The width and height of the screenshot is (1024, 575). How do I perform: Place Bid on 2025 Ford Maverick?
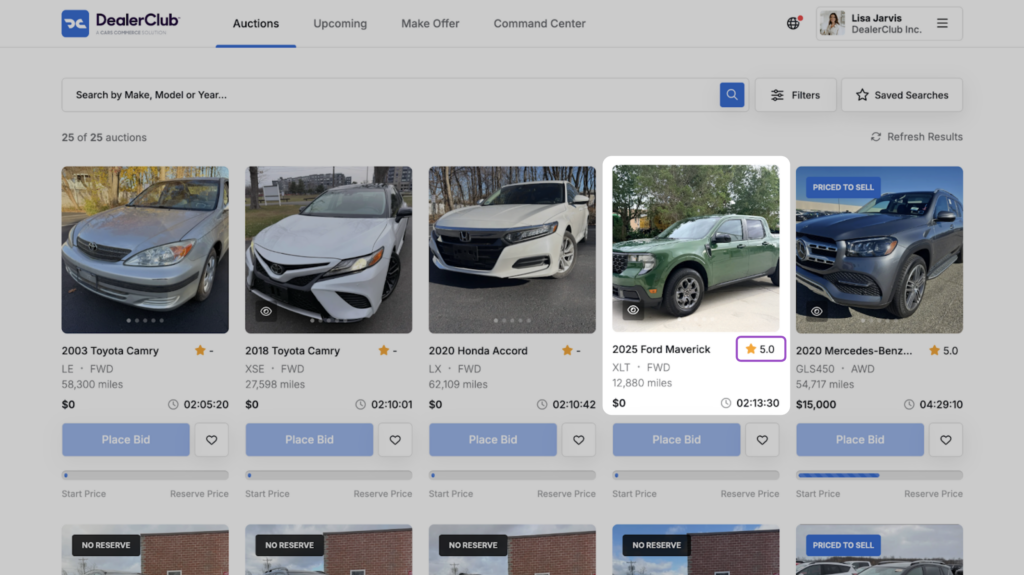[x=677, y=440]
